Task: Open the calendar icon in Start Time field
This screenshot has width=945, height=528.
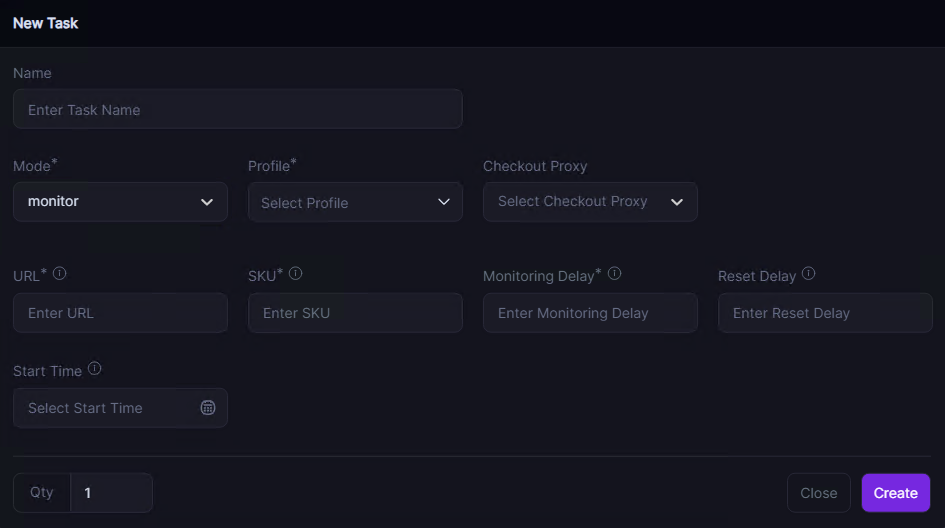Action: [208, 408]
